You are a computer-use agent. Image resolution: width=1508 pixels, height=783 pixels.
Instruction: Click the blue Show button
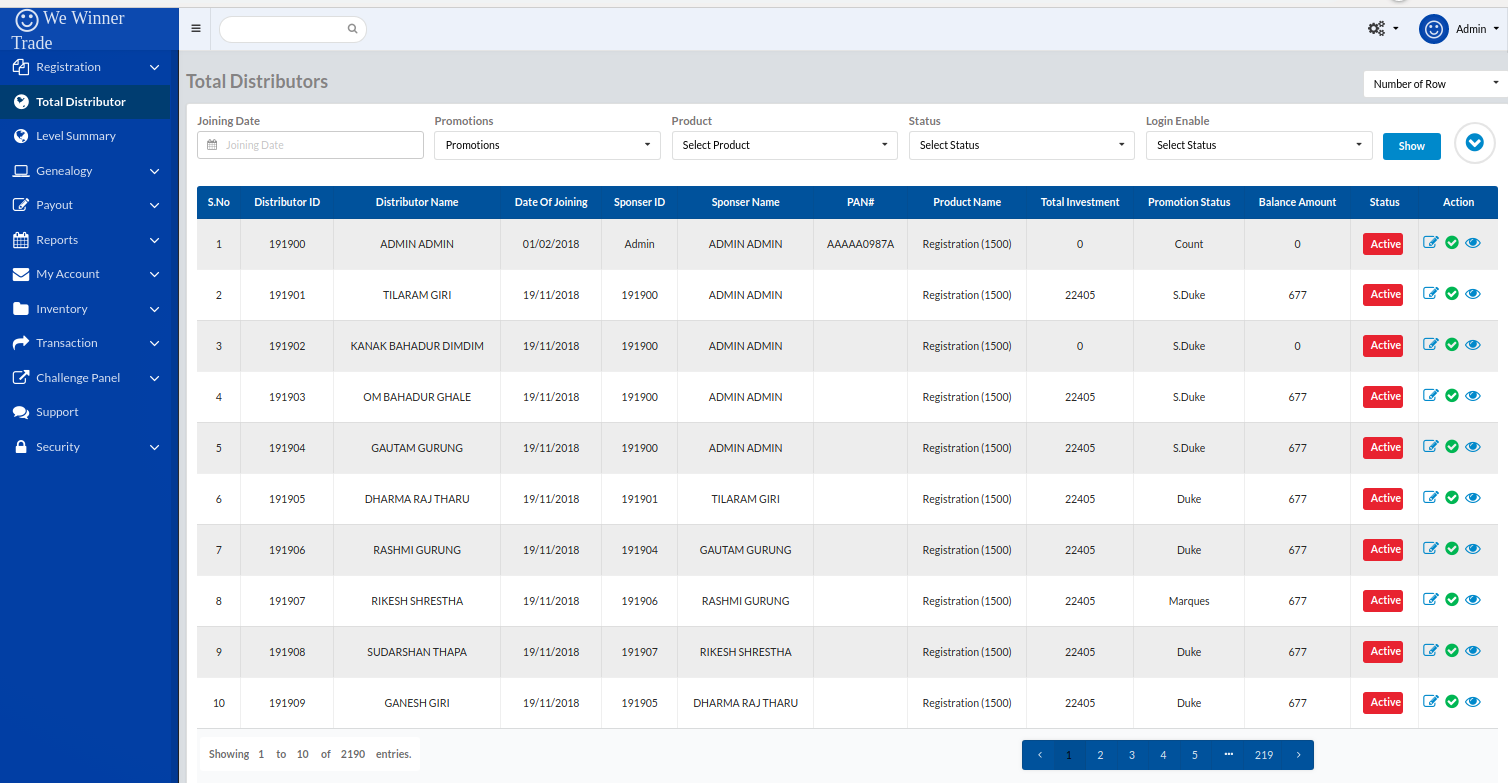(1411, 146)
